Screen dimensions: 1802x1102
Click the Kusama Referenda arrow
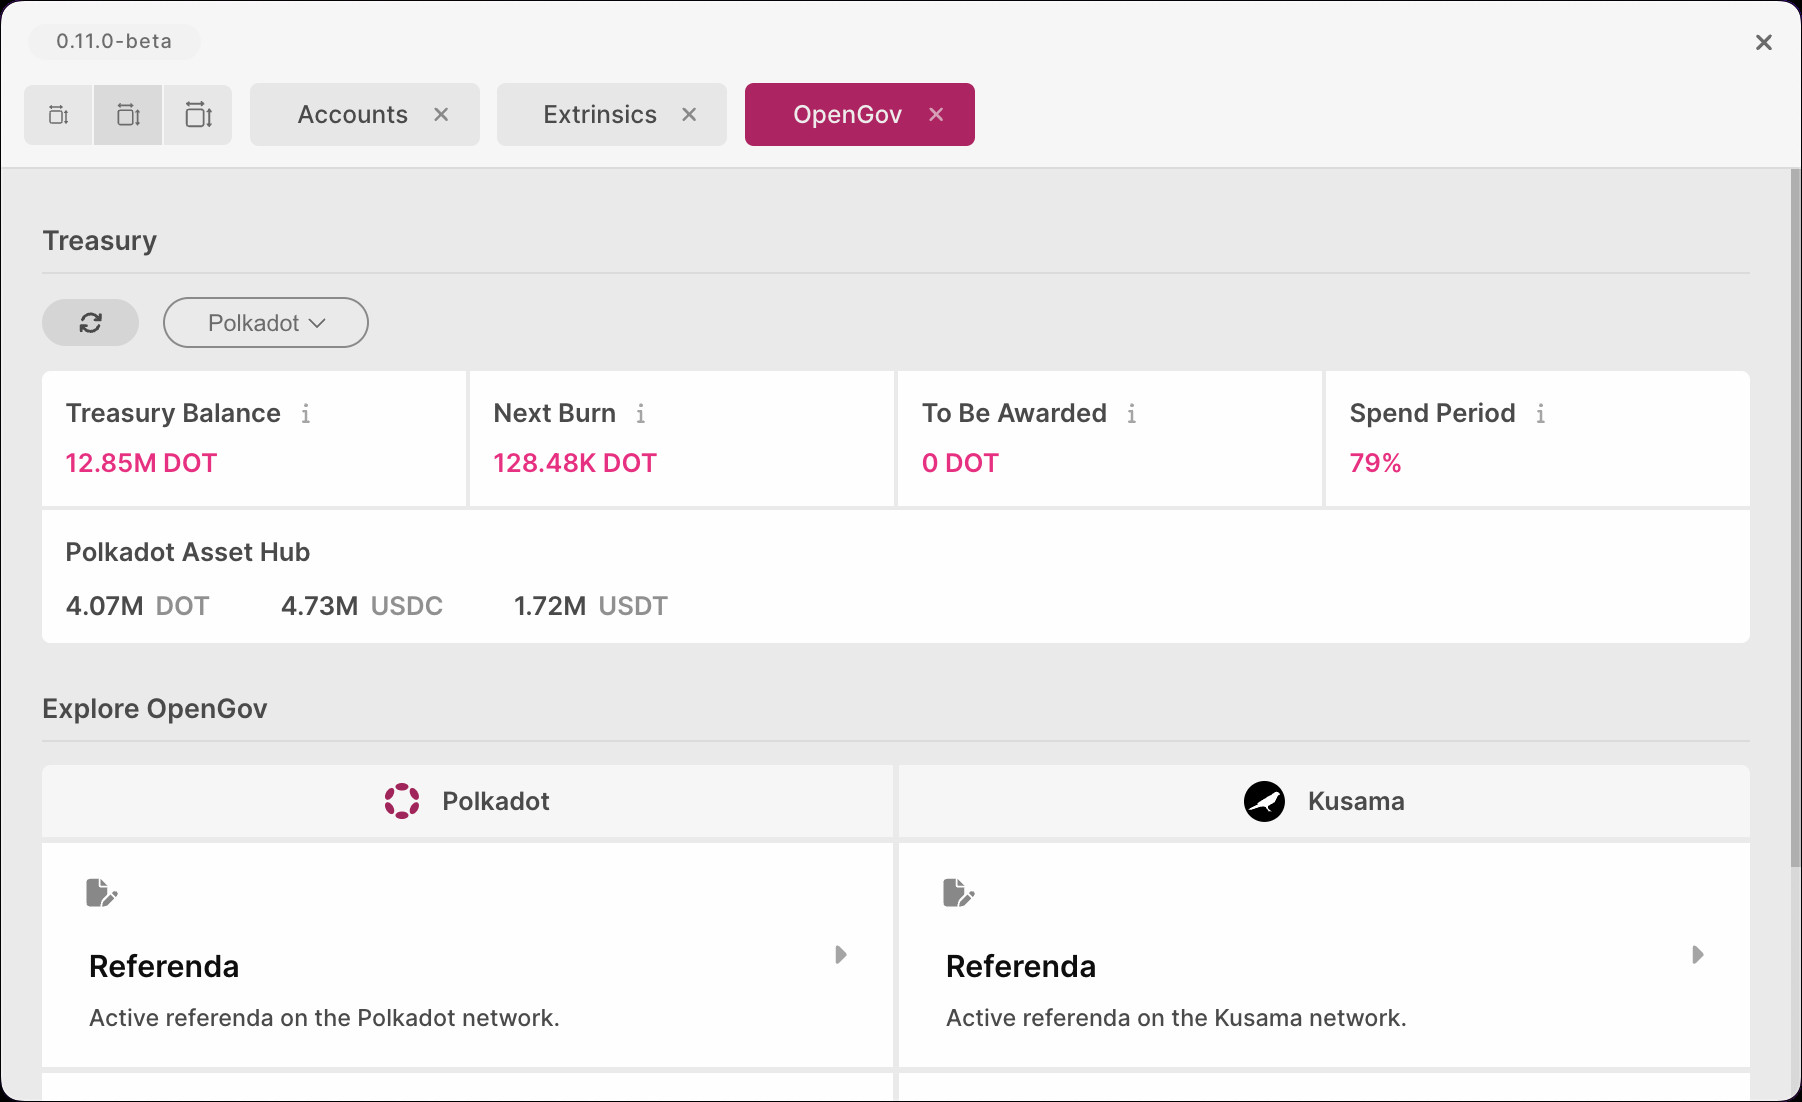tap(1698, 954)
